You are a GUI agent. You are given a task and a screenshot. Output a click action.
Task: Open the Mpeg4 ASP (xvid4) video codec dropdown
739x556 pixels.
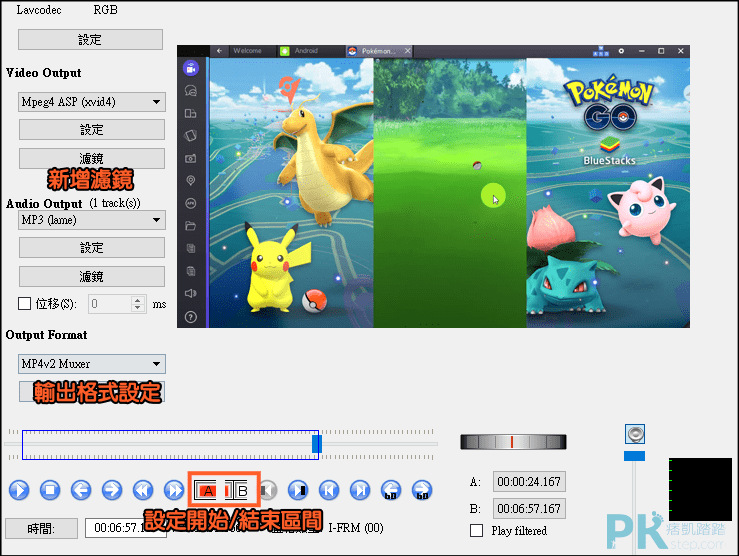pyautogui.click(x=92, y=102)
